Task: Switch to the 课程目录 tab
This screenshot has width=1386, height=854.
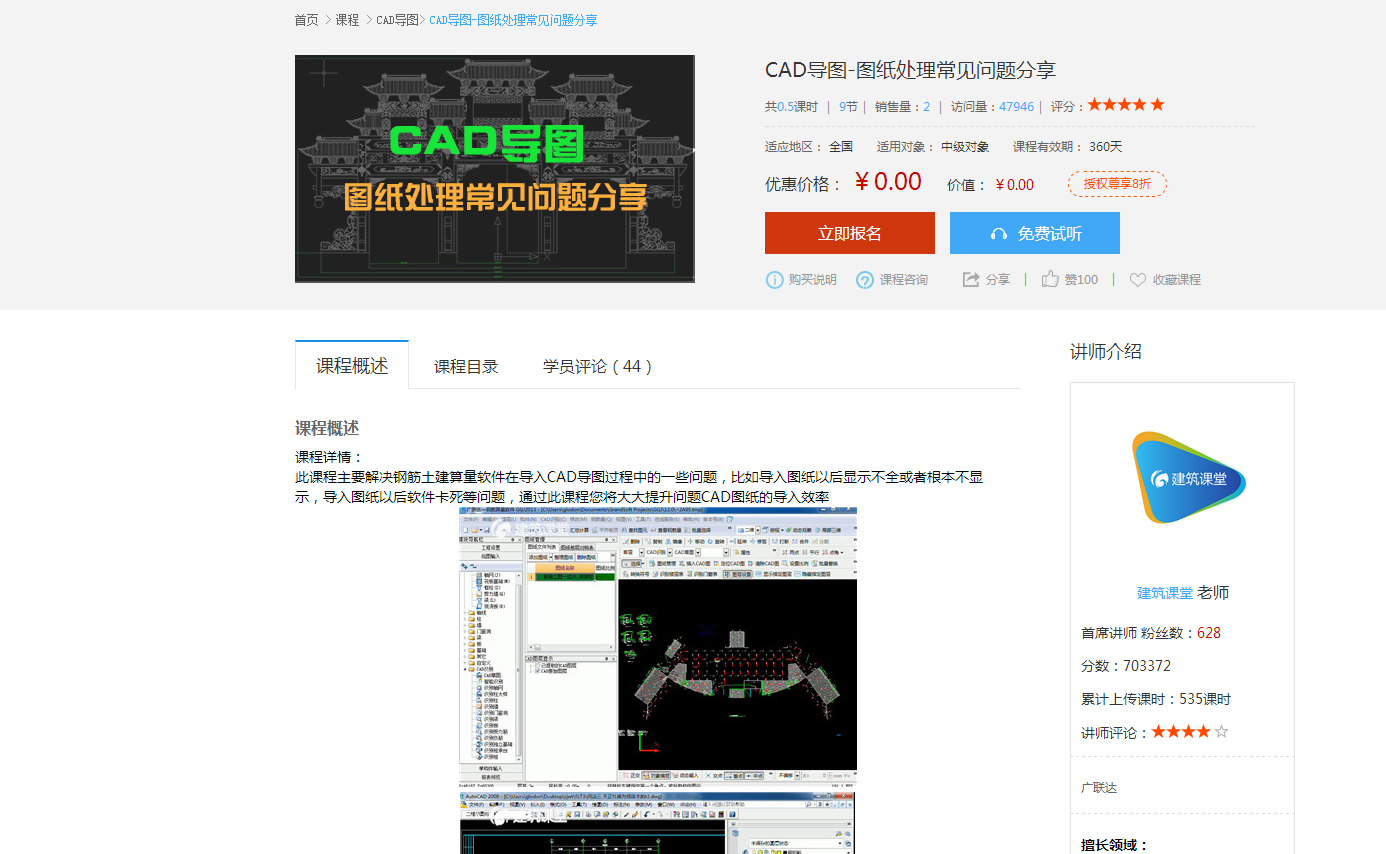Action: pyautogui.click(x=466, y=366)
